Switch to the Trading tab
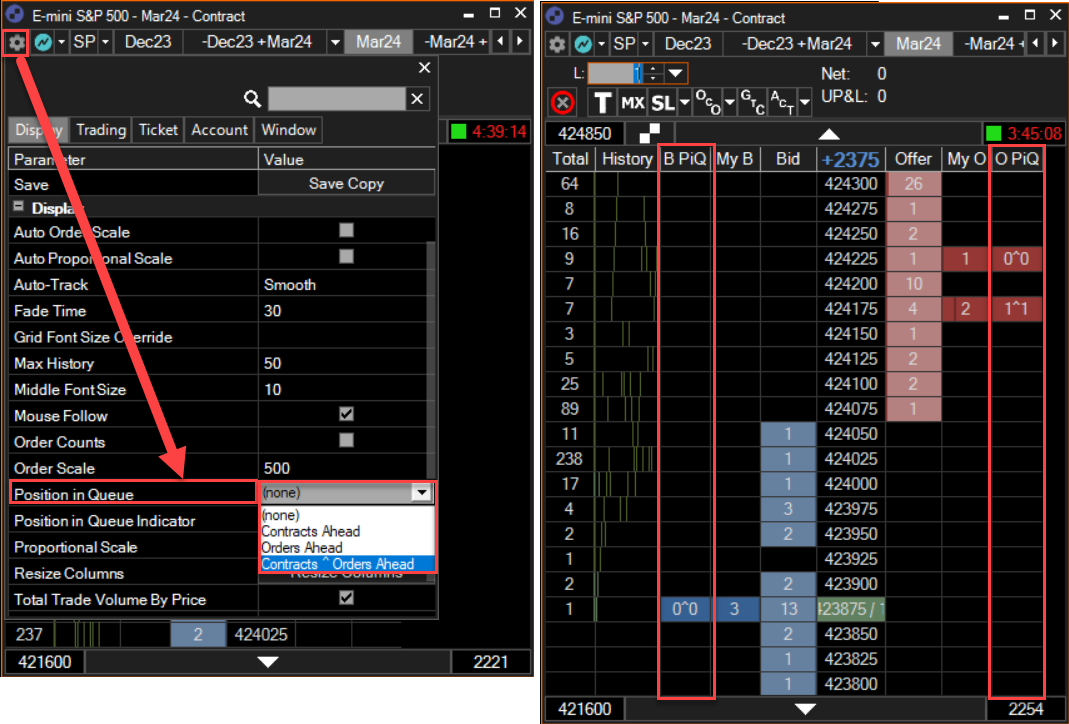Viewport: 1069px width, 724px height. 100,129
